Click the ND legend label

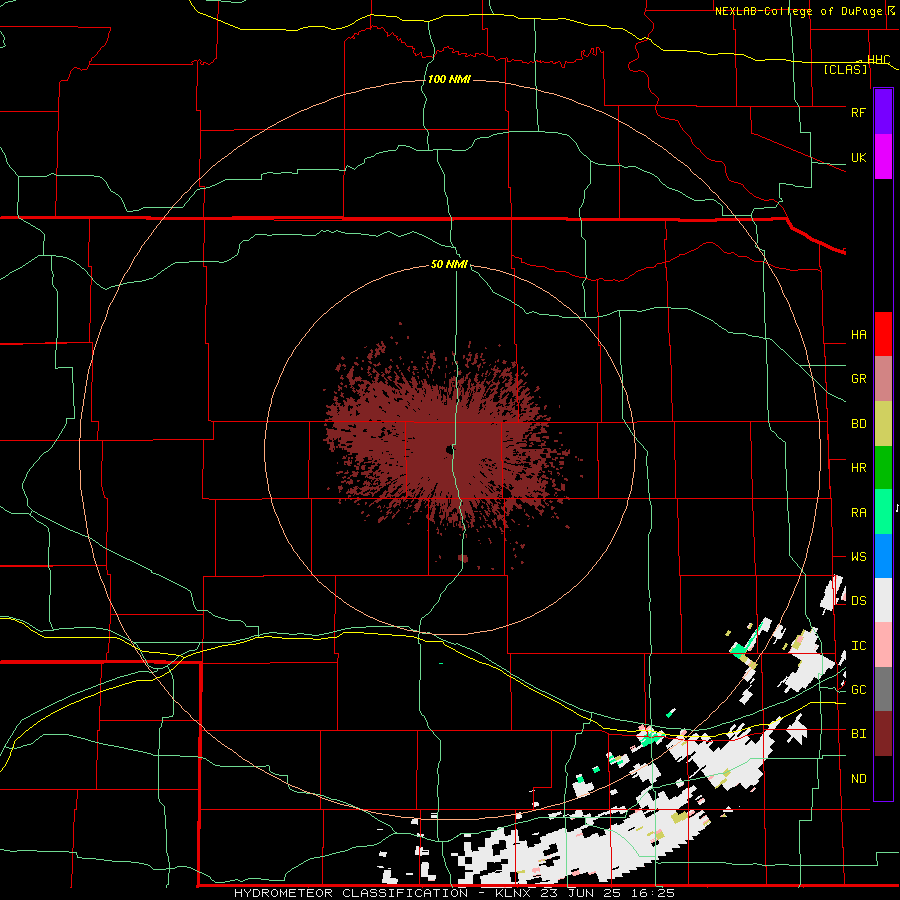click(x=858, y=778)
